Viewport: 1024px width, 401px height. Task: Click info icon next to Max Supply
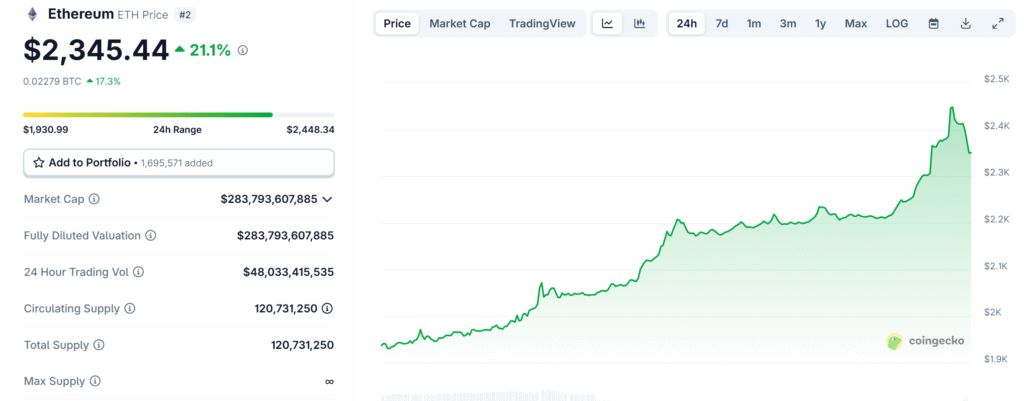(x=94, y=381)
